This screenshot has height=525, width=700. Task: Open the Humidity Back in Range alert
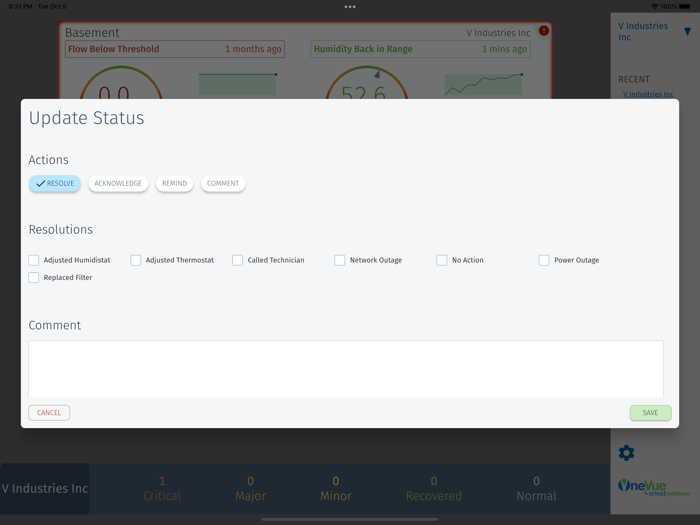(421, 49)
